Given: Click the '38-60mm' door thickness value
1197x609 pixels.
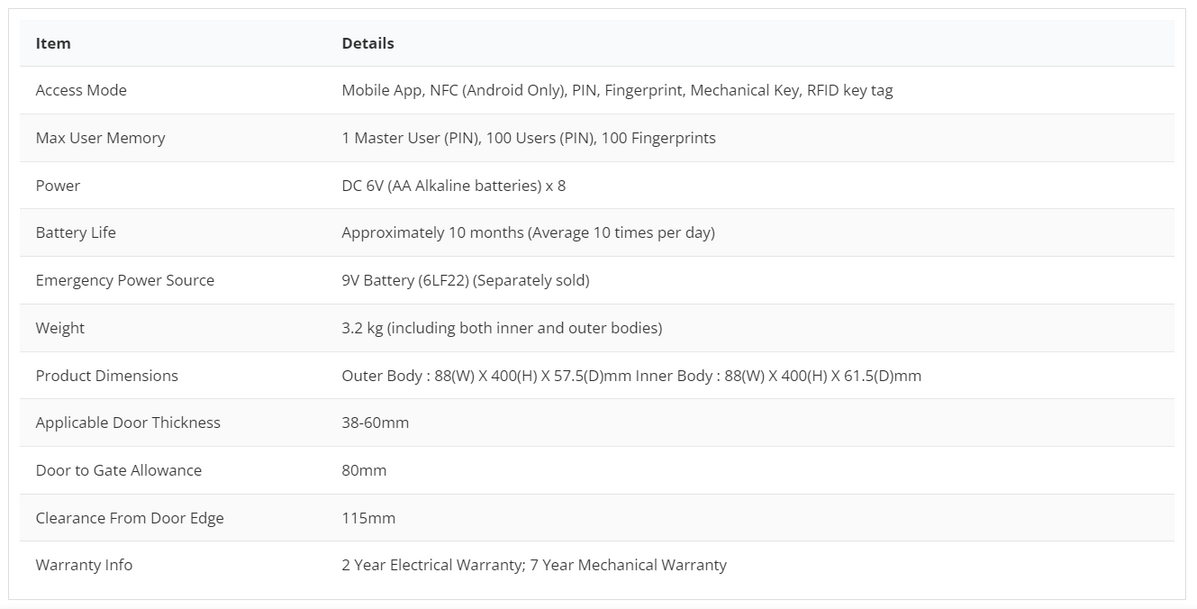Looking at the screenshot, I should click(x=375, y=422).
